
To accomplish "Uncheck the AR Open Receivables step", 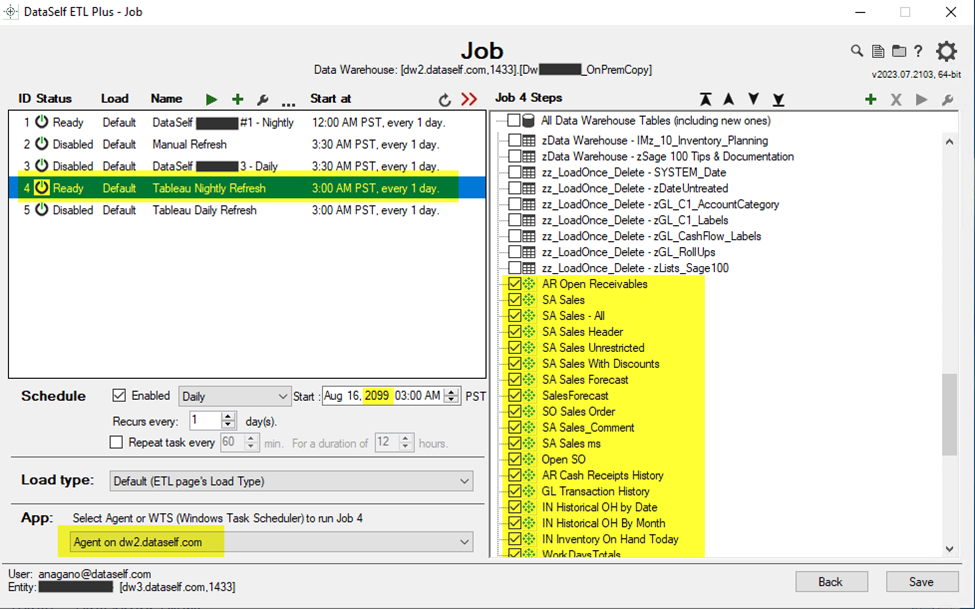I will [514, 284].
